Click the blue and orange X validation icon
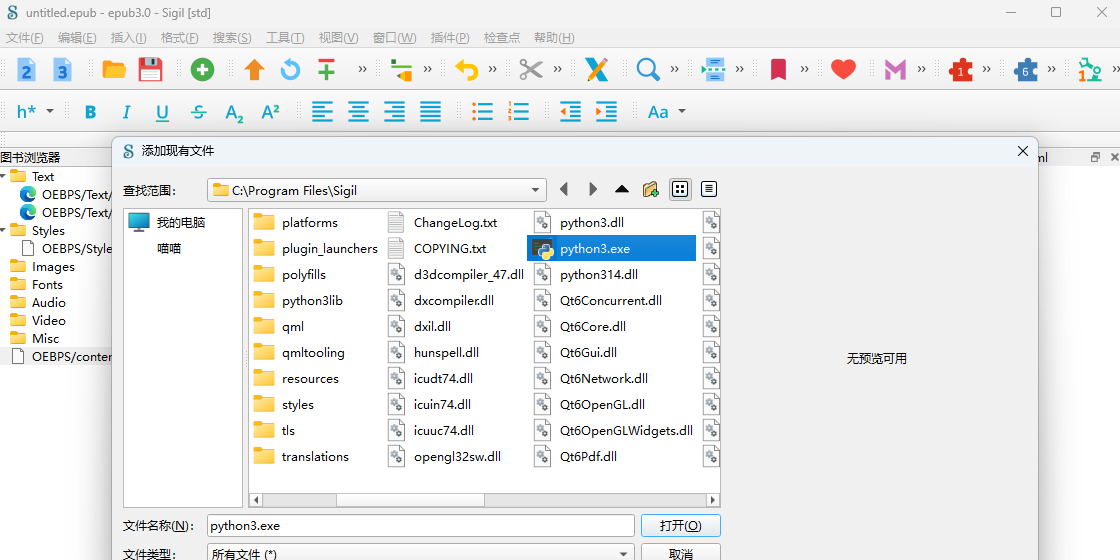The width and height of the screenshot is (1120, 560). click(x=596, y=69)
